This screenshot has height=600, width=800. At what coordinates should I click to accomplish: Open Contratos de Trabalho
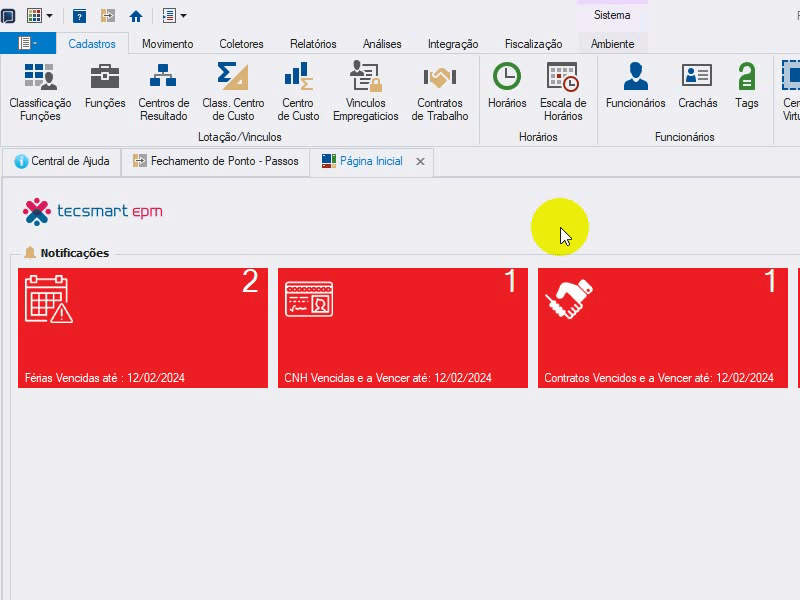(440, 91)
